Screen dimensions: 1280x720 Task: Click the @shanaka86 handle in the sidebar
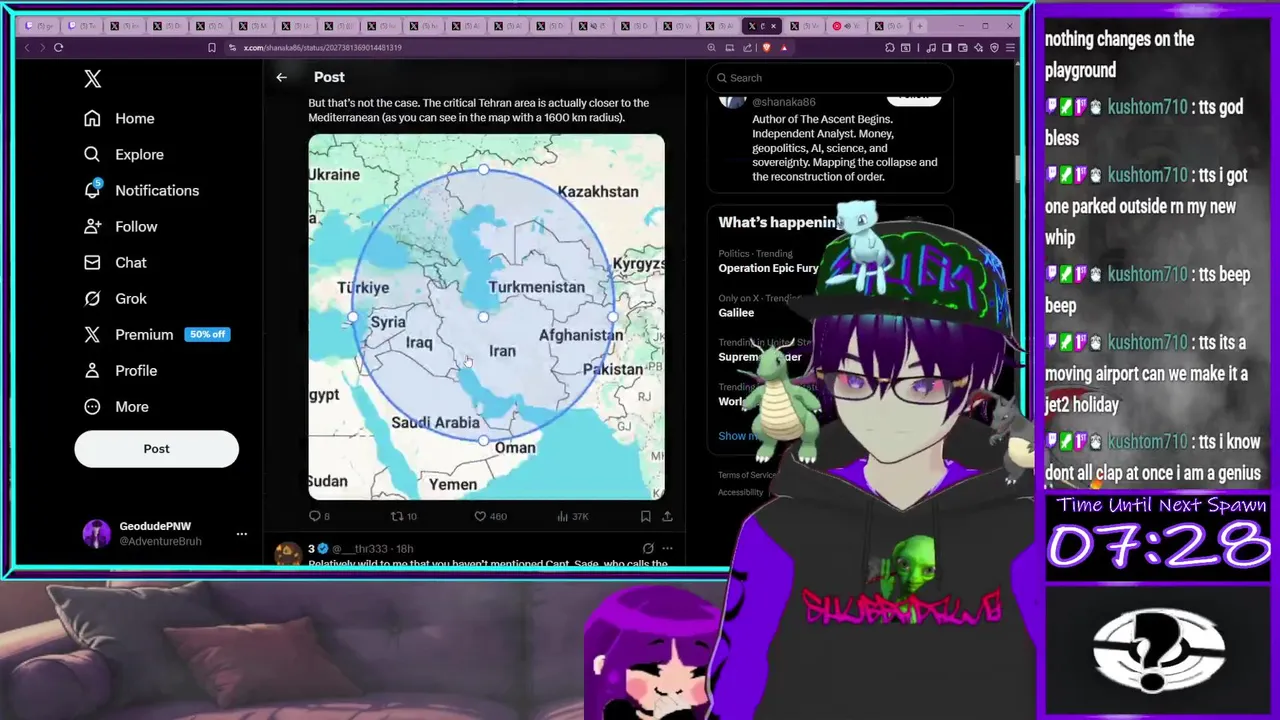coord(784,102)
